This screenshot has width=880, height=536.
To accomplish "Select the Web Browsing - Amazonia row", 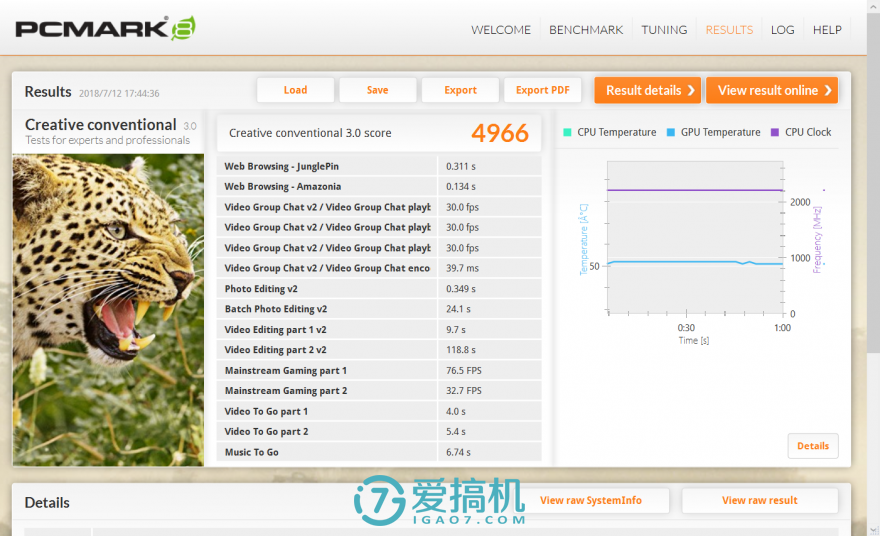I will [379, 186].
